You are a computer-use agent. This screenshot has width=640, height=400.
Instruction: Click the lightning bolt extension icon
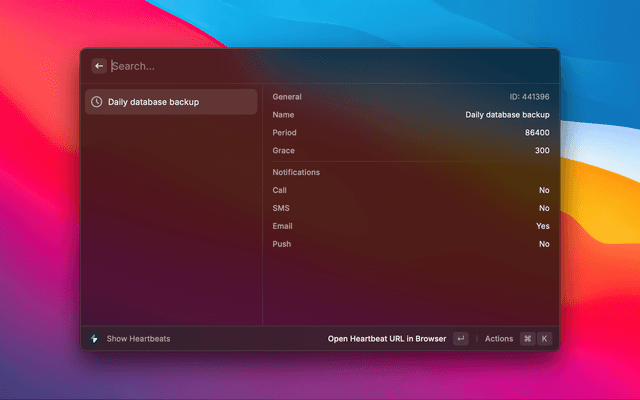pos(94,339)
